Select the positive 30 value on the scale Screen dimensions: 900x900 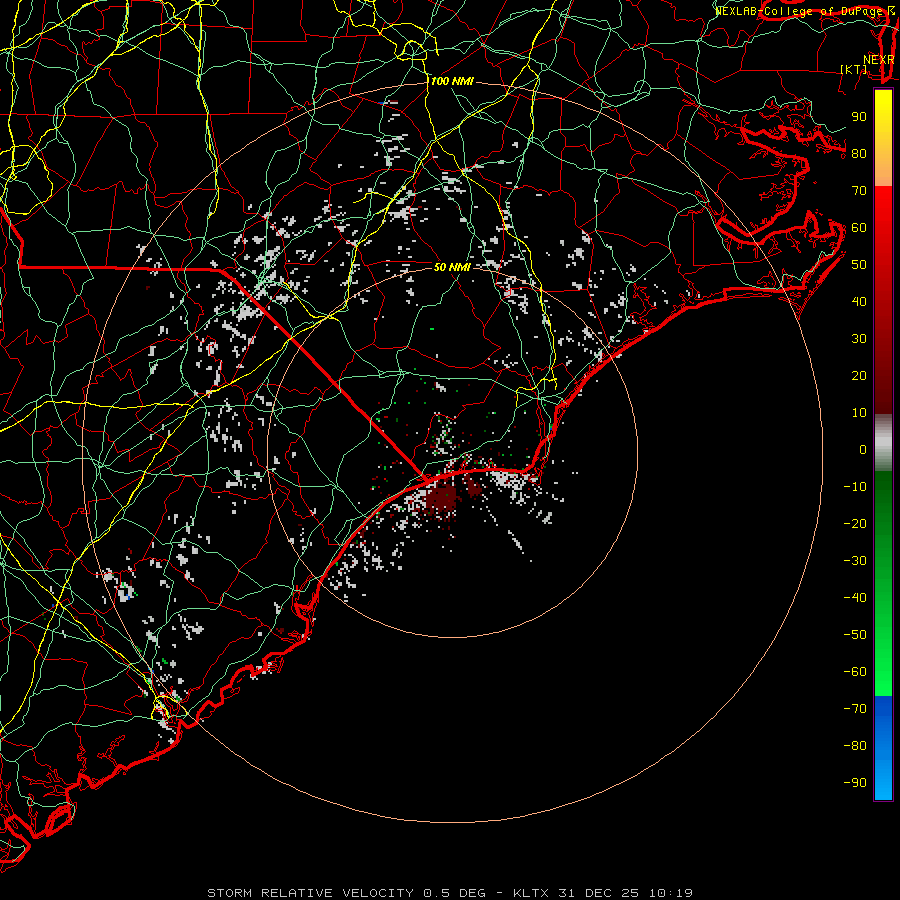pos(859,339)
